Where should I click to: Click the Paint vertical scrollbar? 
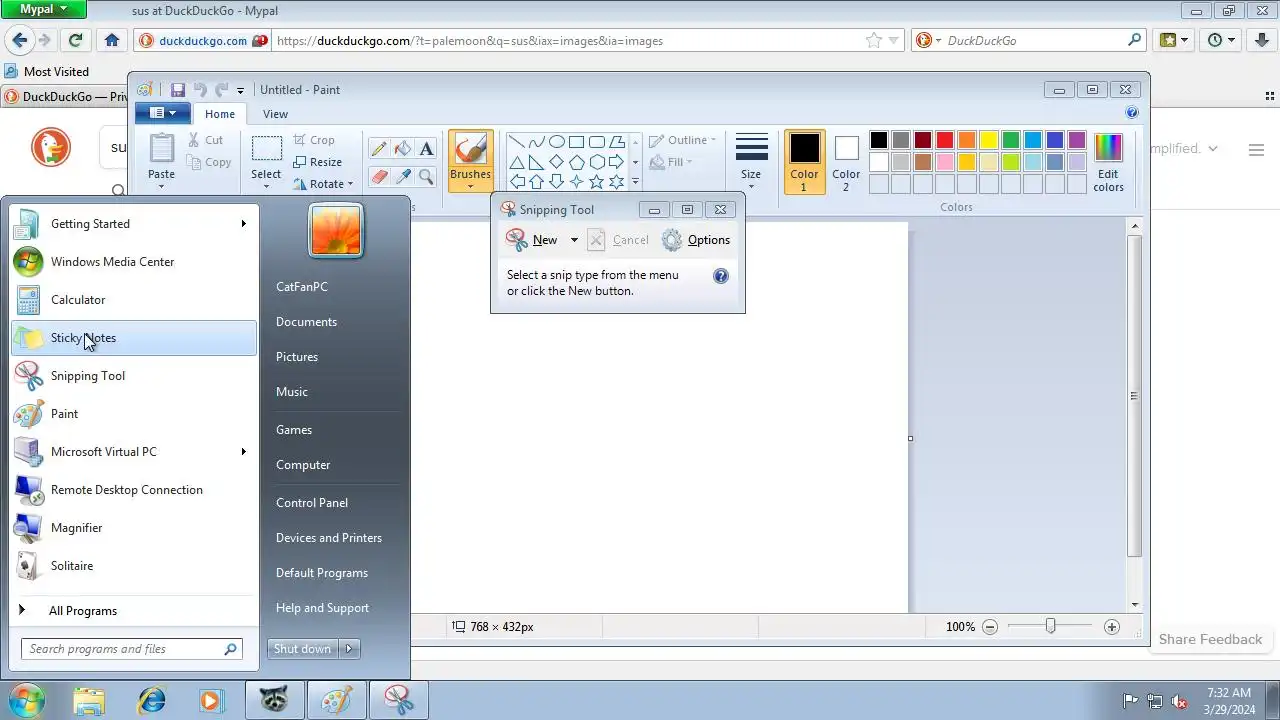(1134, 394)
